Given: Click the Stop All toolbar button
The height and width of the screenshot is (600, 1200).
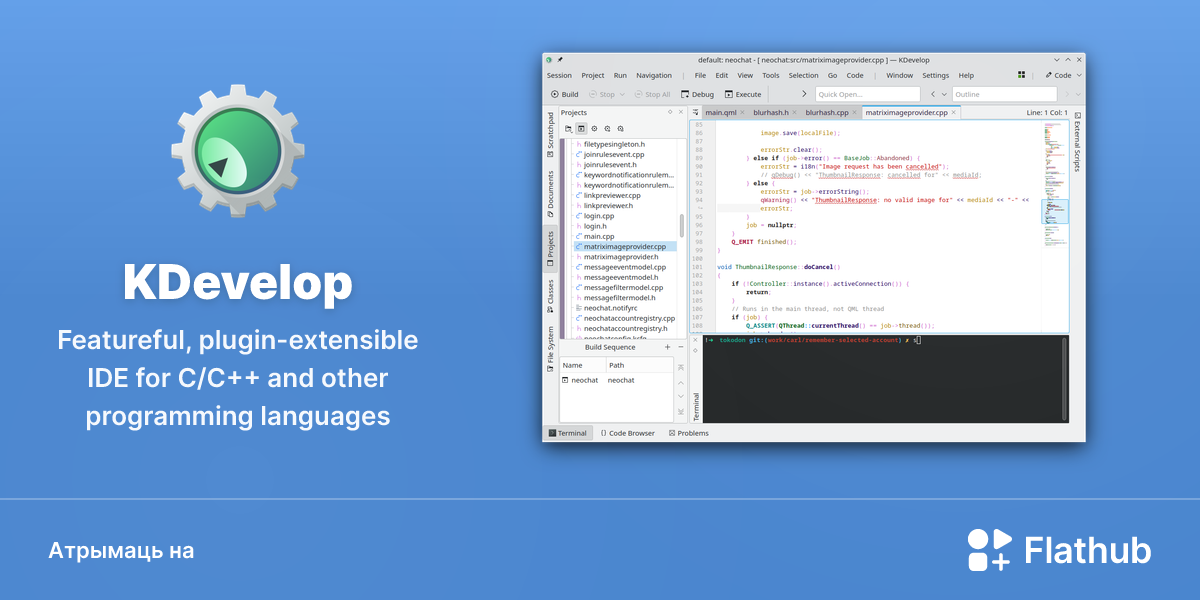Looking at the screenshot, I should pos(652,94).
